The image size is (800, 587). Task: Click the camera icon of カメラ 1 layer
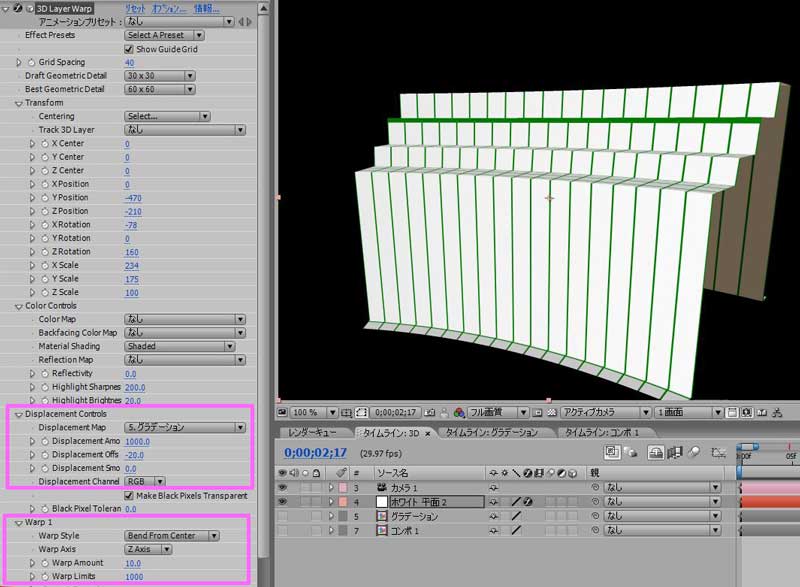380,487
